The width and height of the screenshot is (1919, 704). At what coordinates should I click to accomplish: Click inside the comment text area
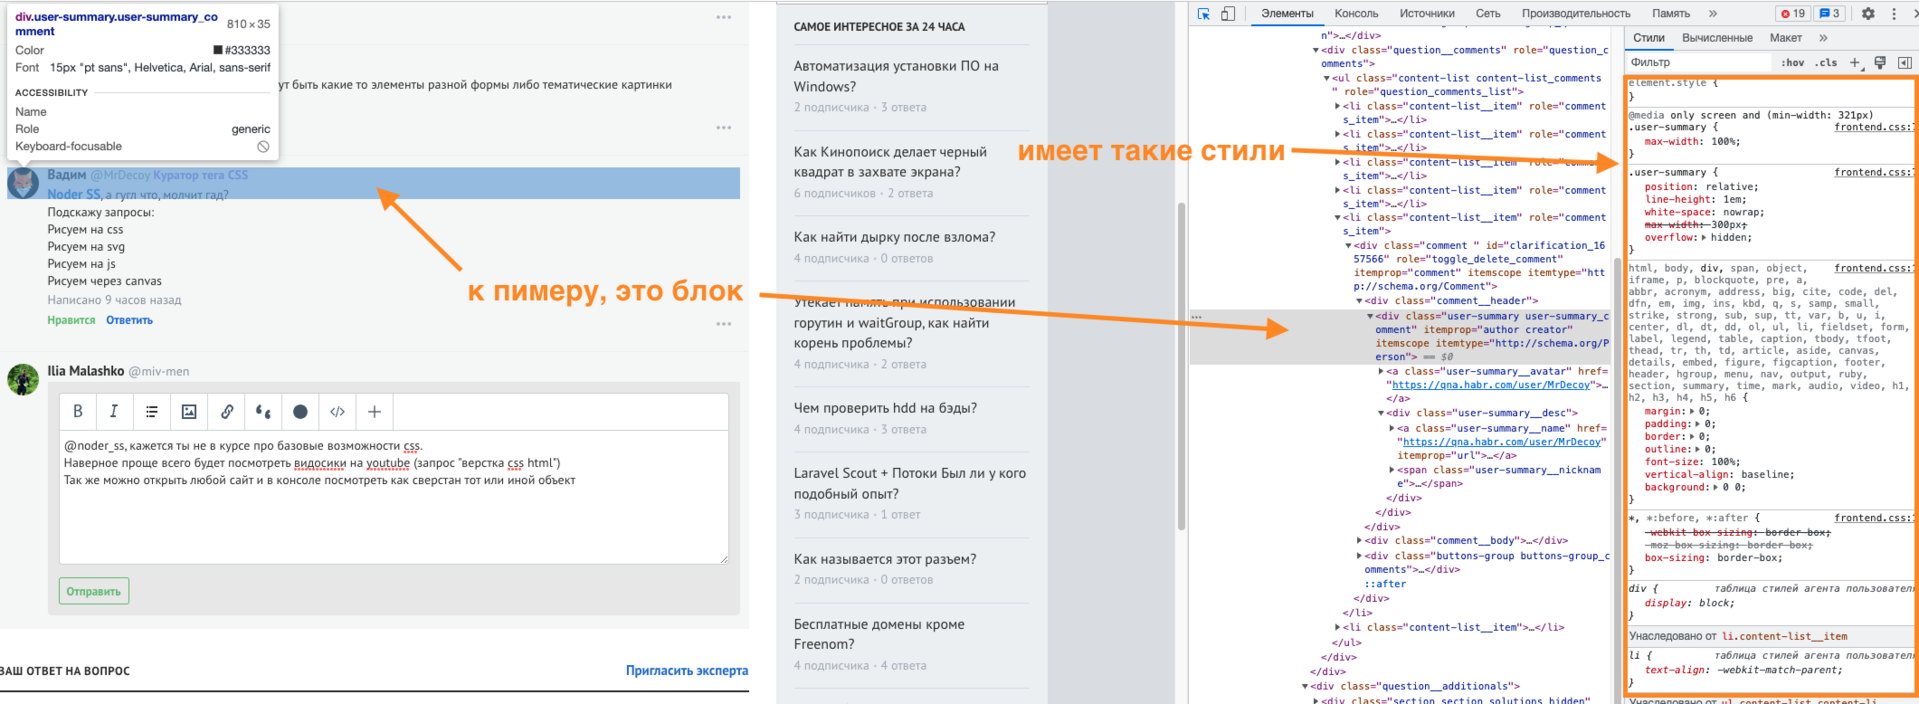pyautogui.click(x=394, y=497)
